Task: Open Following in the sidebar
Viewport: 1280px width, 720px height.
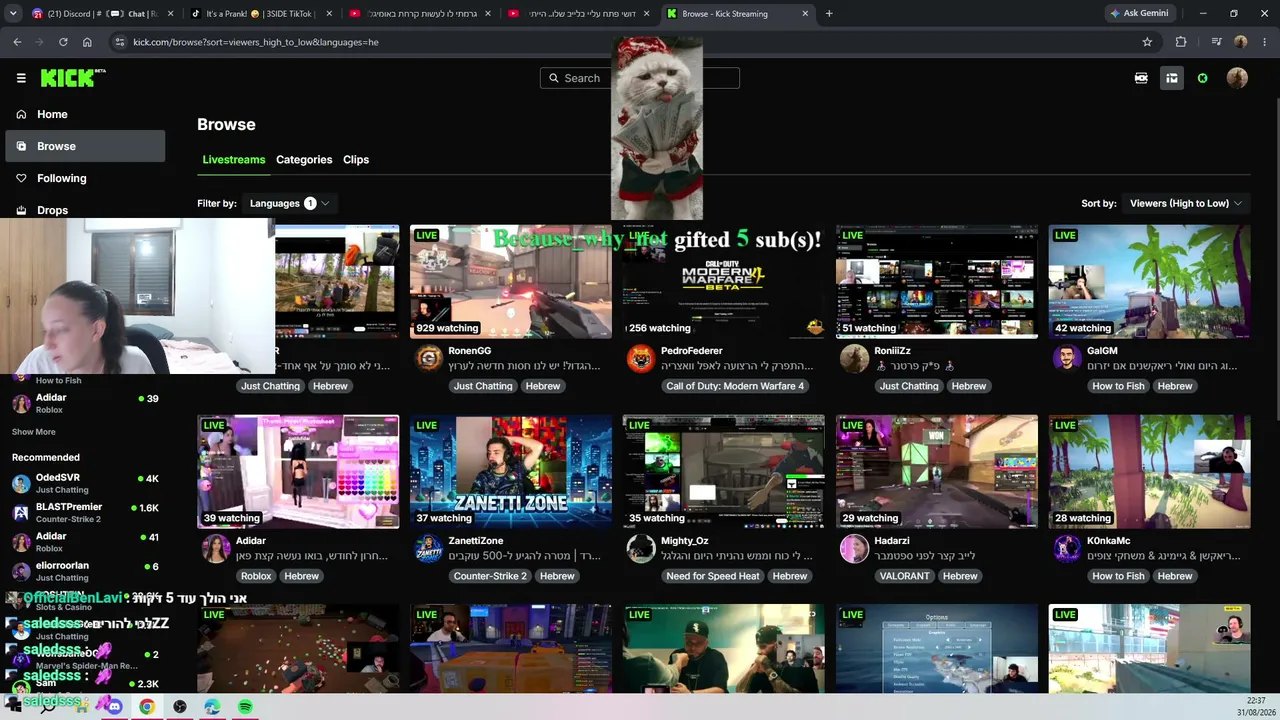Action: coord(85,178)
